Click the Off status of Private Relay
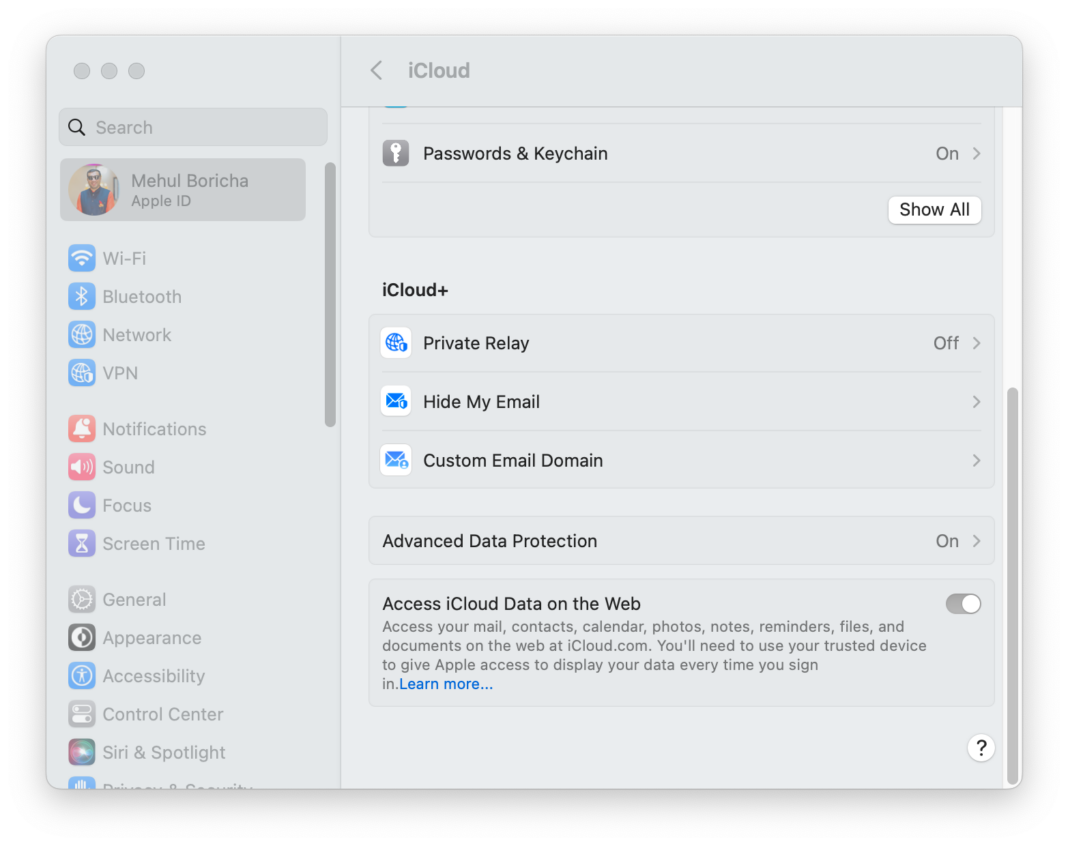Viewport: 1068px width, 846px height. [946, 343]
